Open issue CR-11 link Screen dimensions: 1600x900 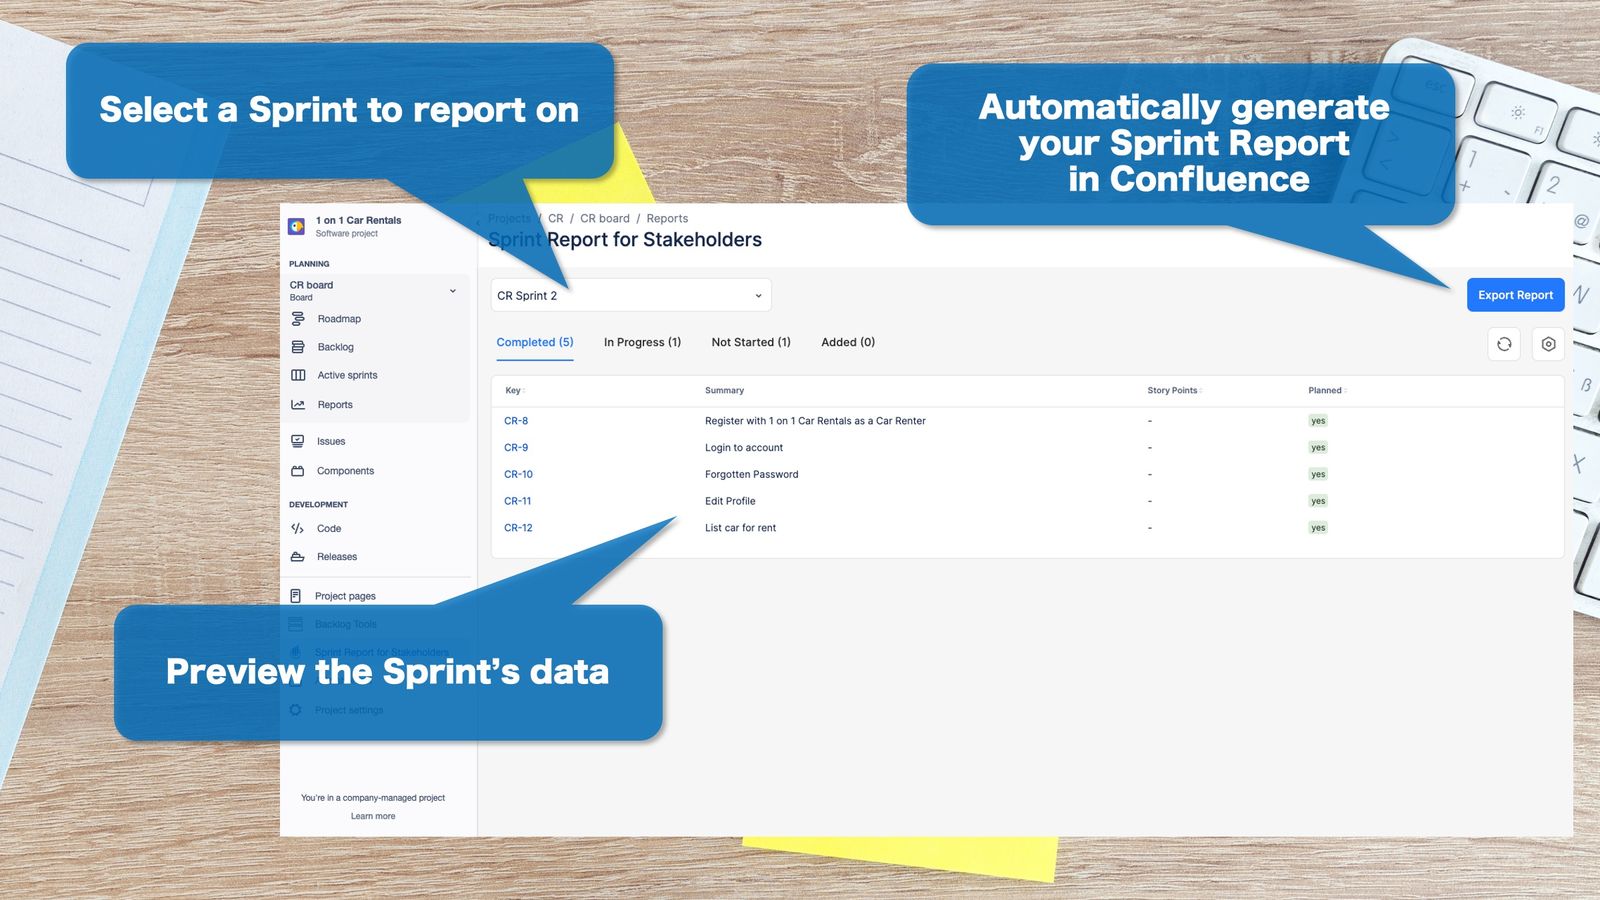pyautogui.click(x=517, y=502)
